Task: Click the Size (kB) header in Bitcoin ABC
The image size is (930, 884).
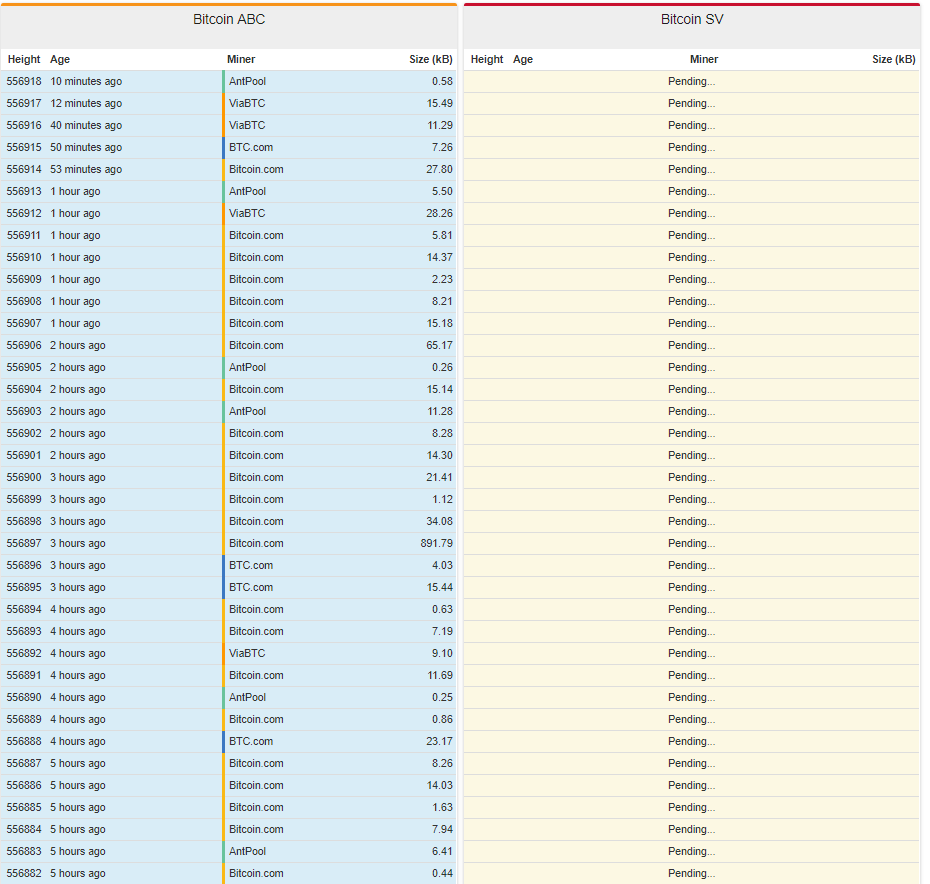Action: (431, 59)
